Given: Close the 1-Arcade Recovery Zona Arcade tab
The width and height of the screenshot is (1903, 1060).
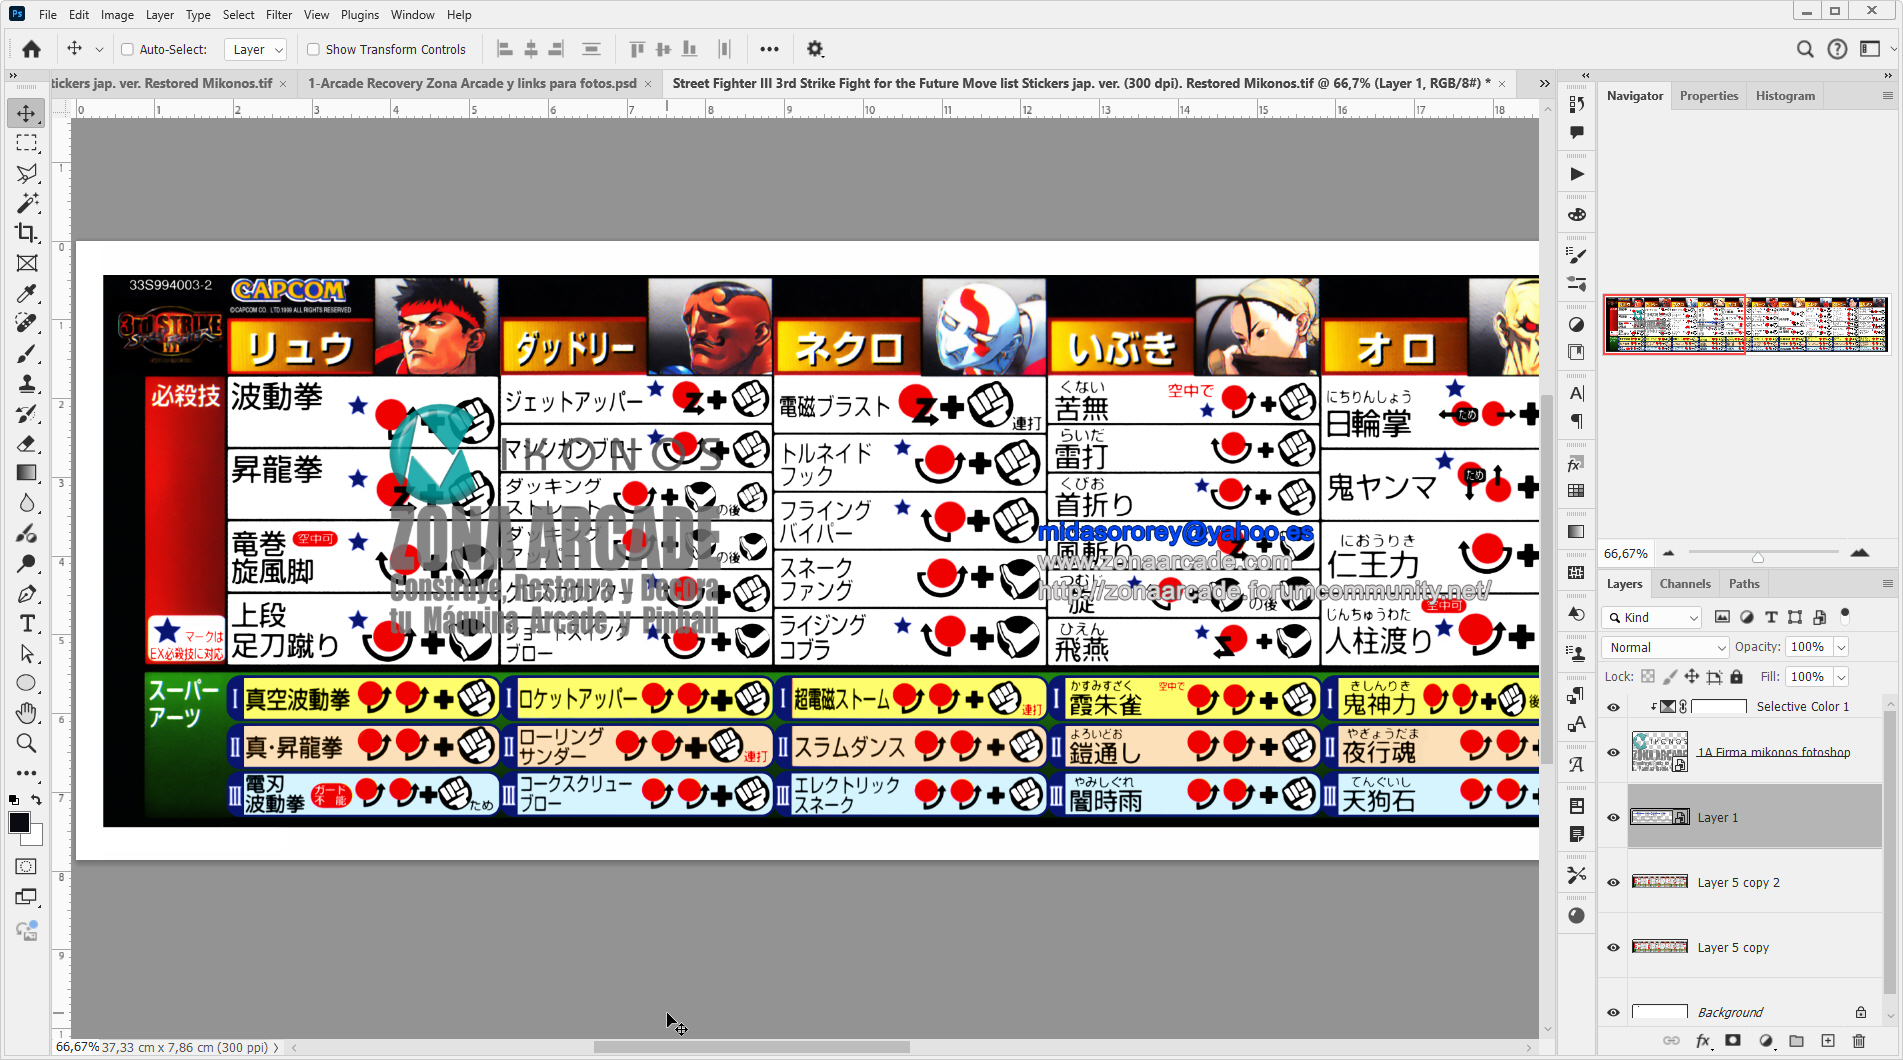Looking at the screenshot, I should pos(648,84).
